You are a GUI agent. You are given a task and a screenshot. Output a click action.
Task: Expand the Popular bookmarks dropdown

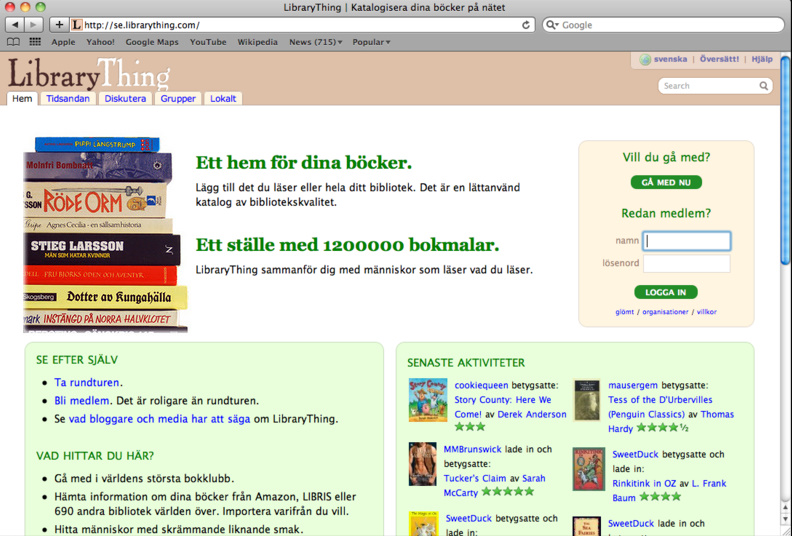(371, 42)
